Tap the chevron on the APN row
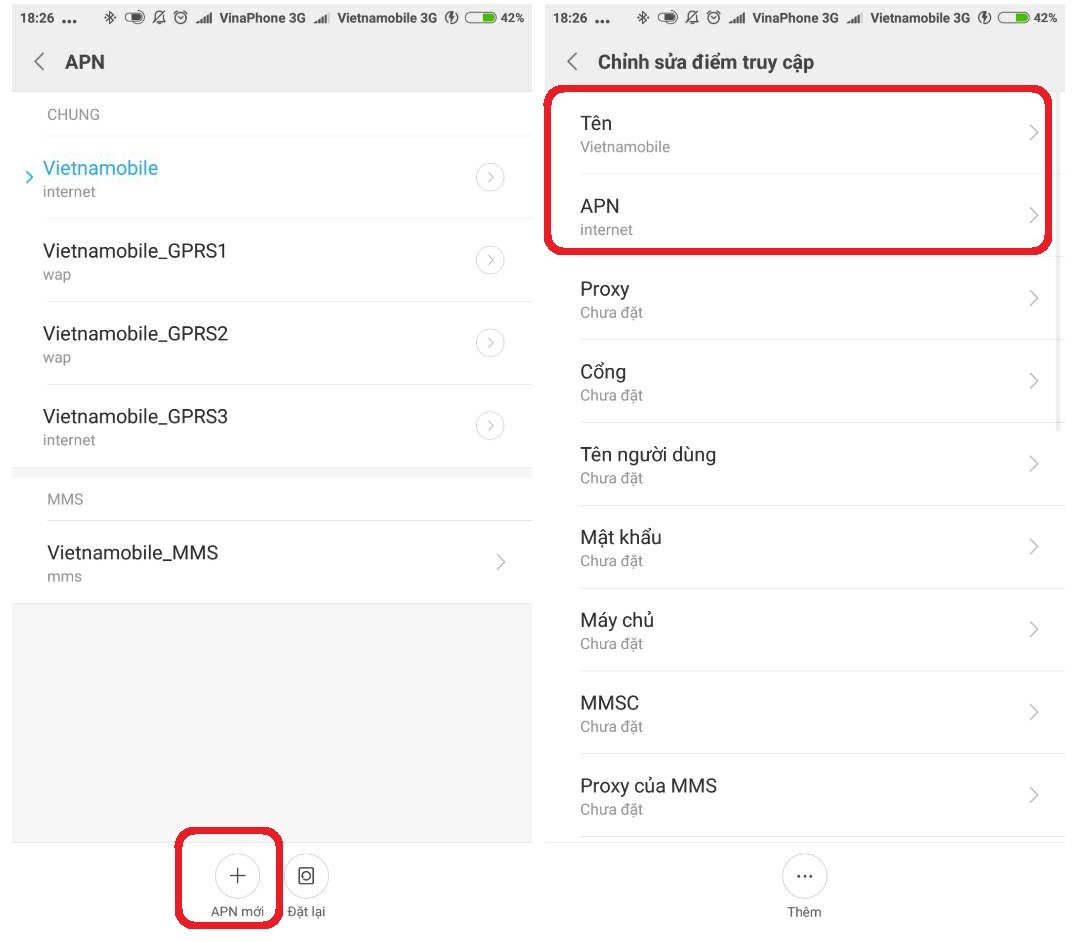This screenshot has height=942, width=1080. click(1033, 216)
